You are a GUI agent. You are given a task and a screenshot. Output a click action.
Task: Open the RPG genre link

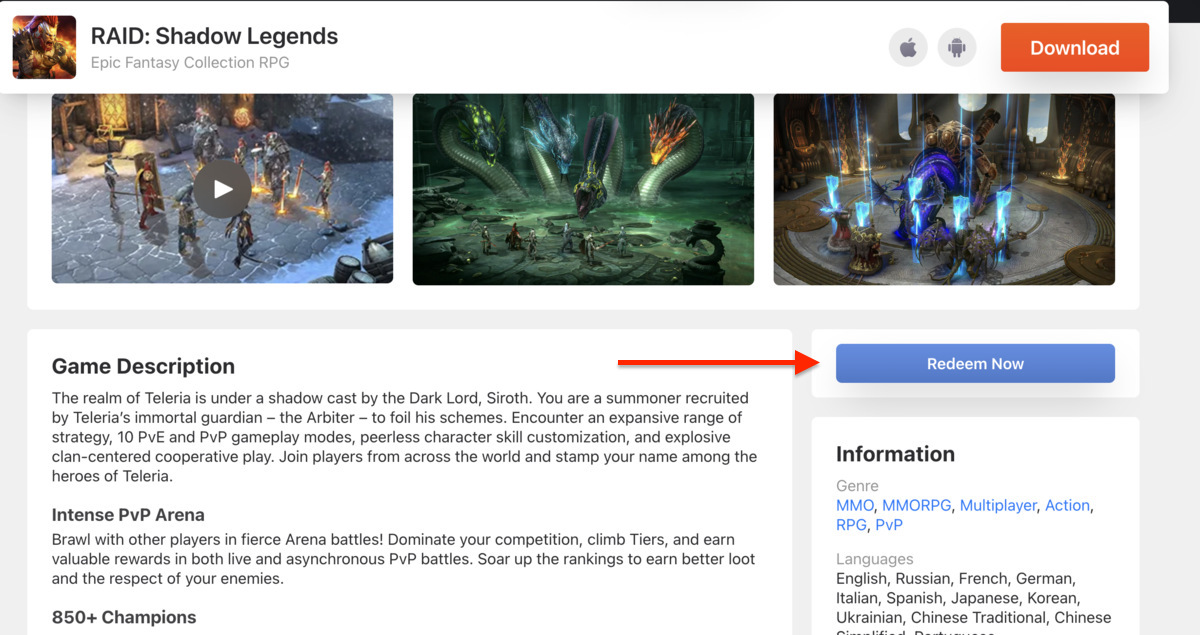(x=850, y=524)
